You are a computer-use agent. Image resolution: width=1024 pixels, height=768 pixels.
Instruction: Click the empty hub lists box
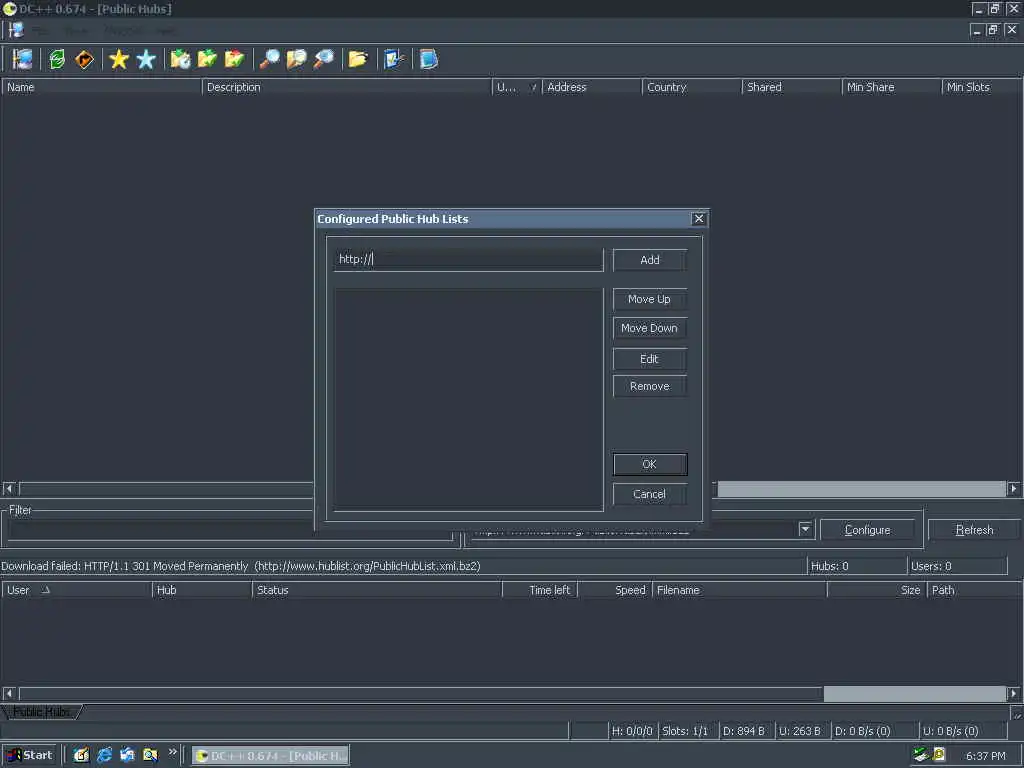pos(468,399)
